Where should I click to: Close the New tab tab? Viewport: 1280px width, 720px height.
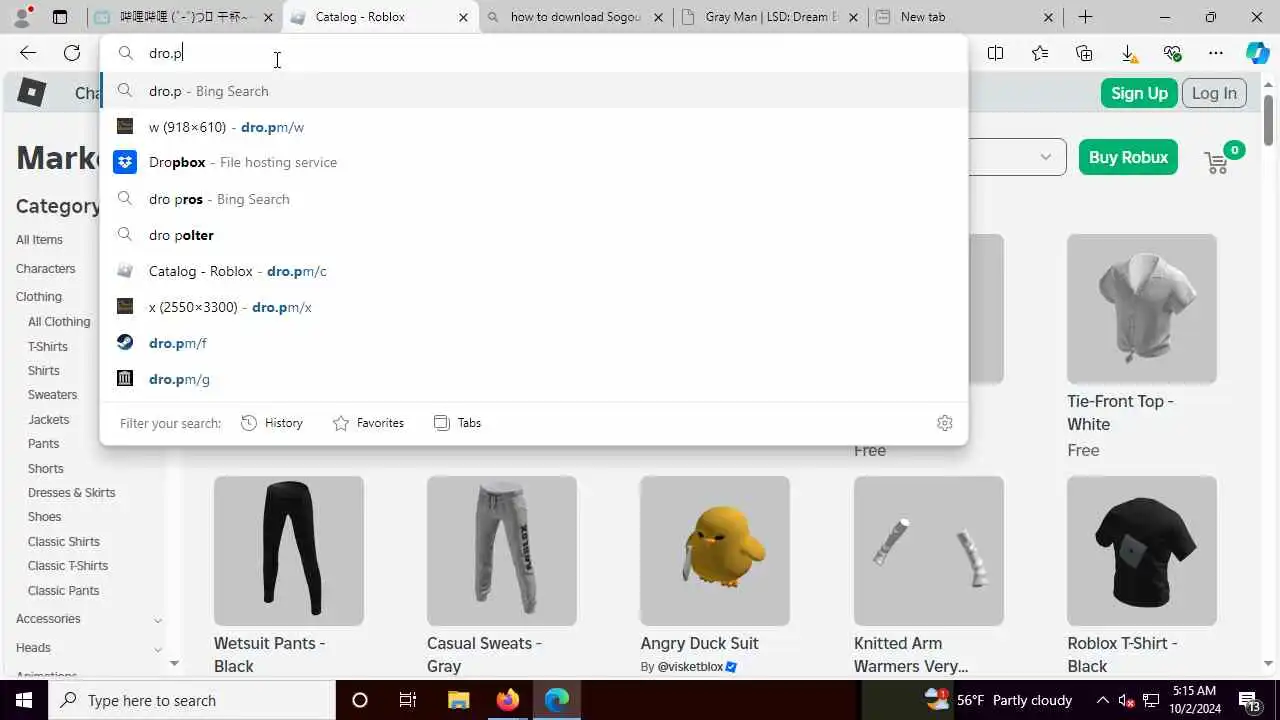(x=1048, y=17)
